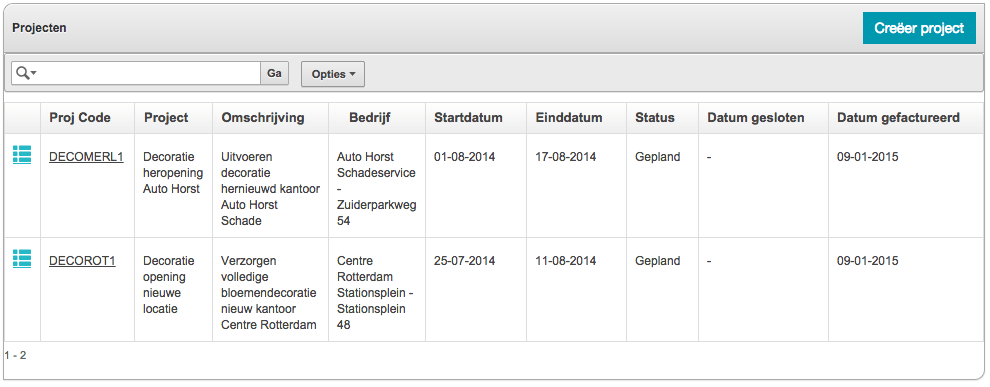The width and height of the screenshot is (990, 387).
Task: Open row details icon for DECOROT1
Action: point(21,259)
